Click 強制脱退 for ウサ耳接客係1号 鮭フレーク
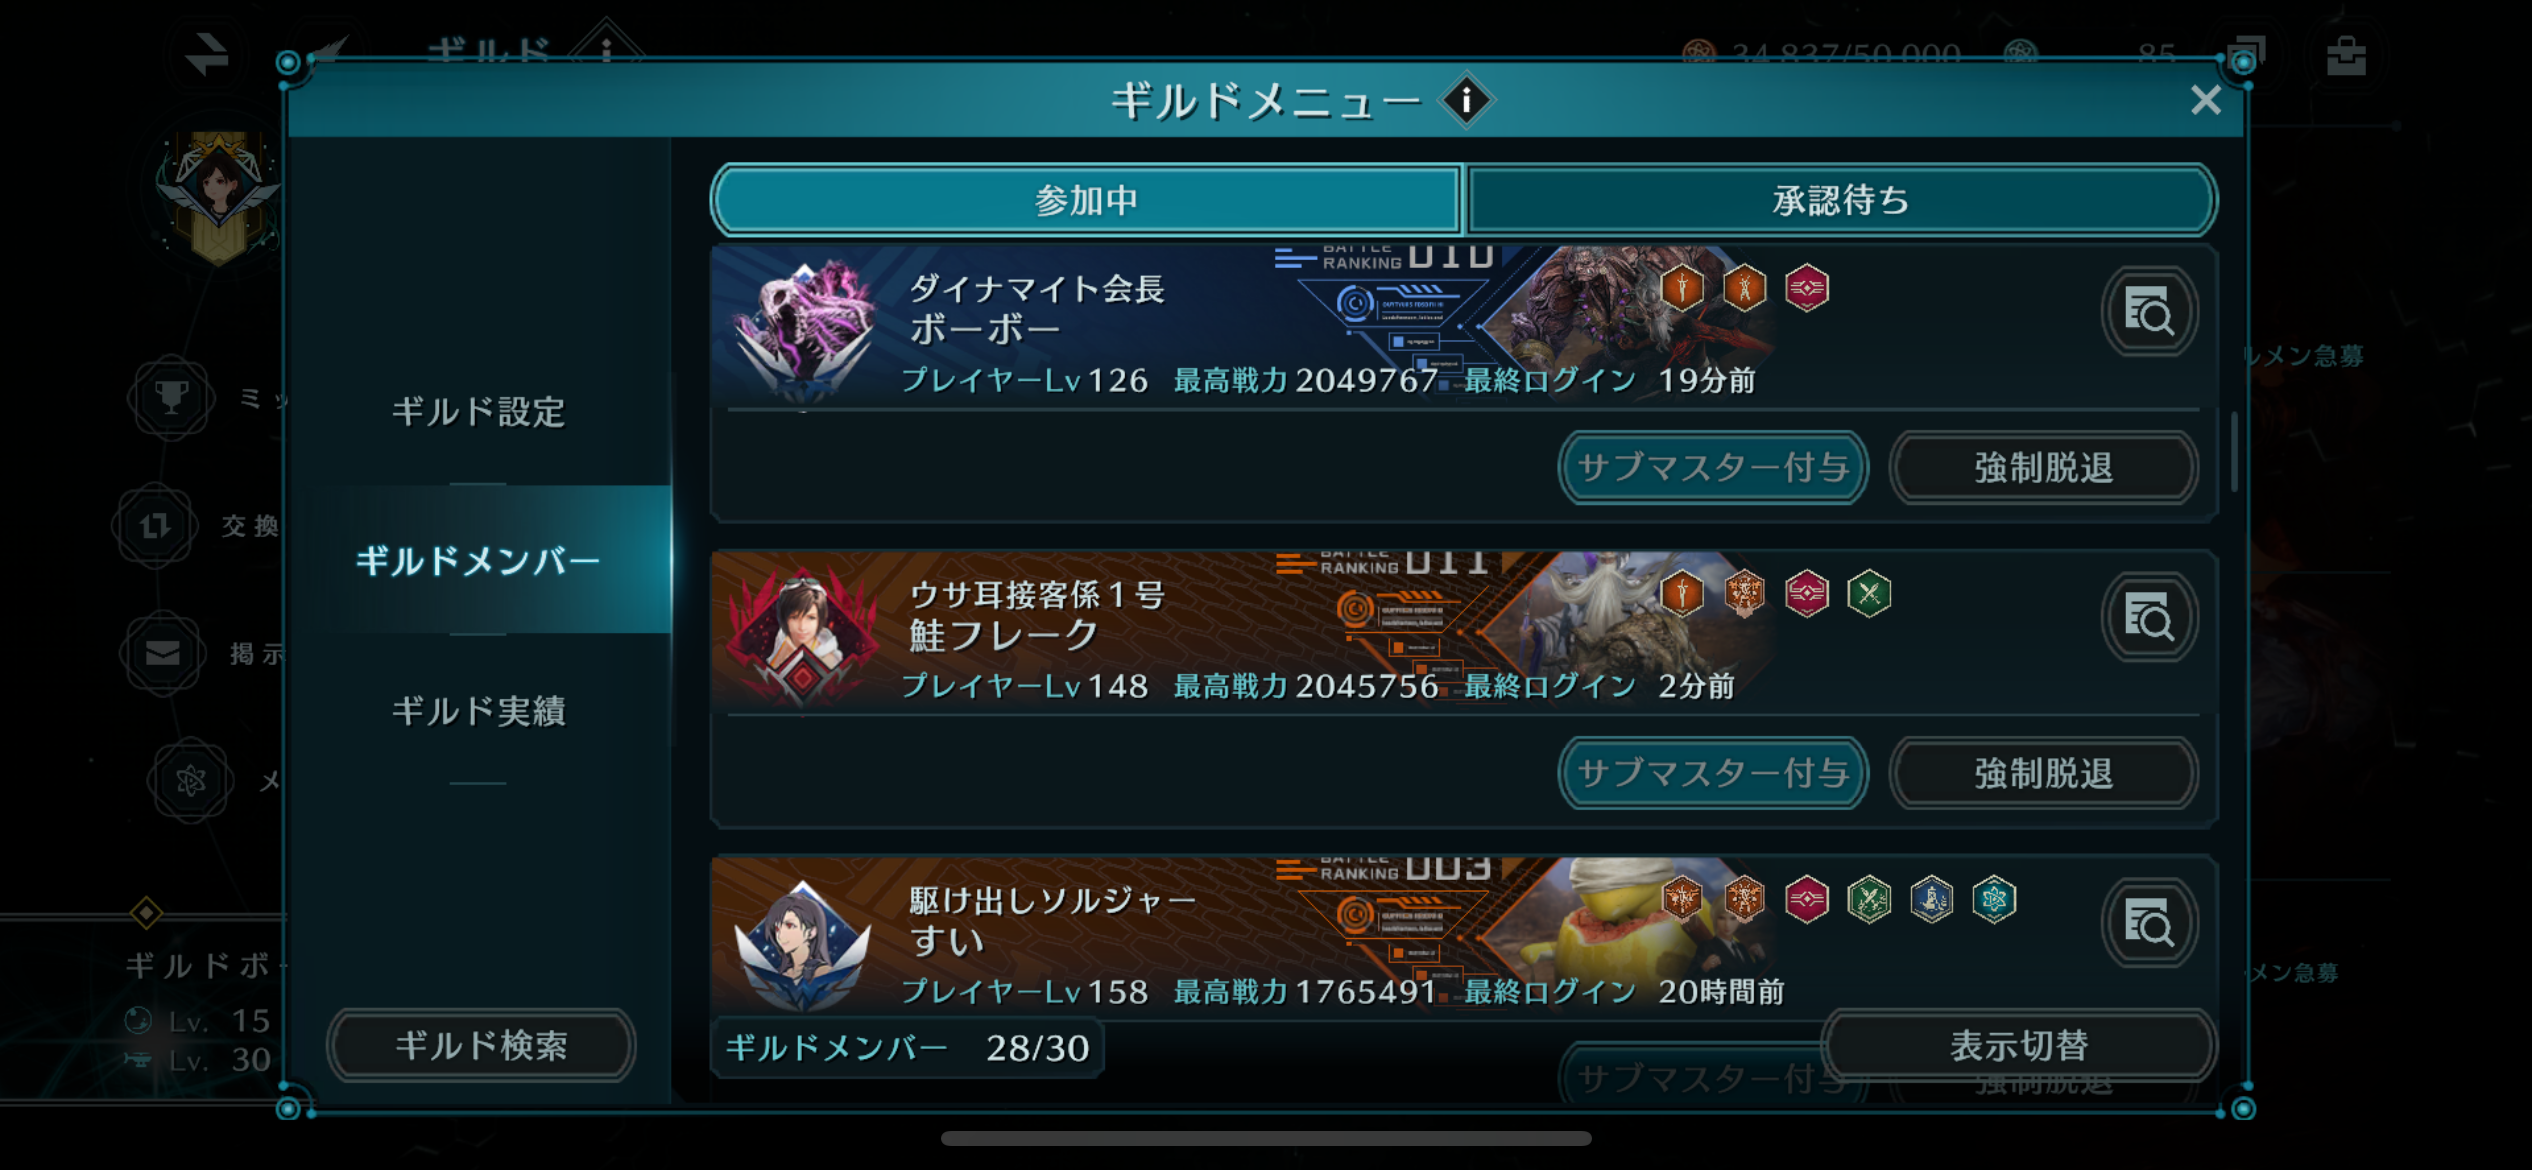2532x1170 pixels. (x=2044, y=773)
